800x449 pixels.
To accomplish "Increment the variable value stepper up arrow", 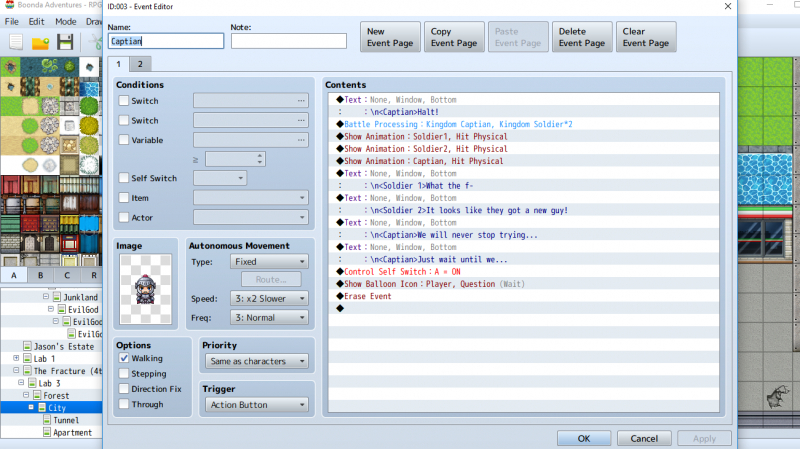I will click(x=260, y=156).
